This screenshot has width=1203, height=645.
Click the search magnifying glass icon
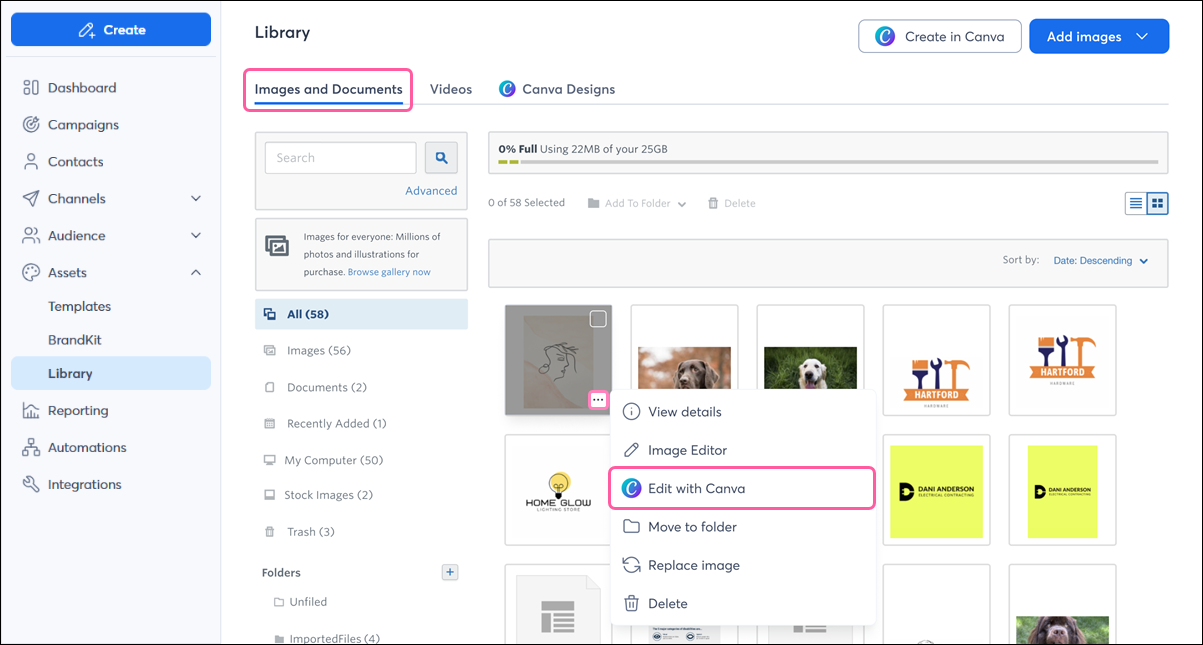440,157
